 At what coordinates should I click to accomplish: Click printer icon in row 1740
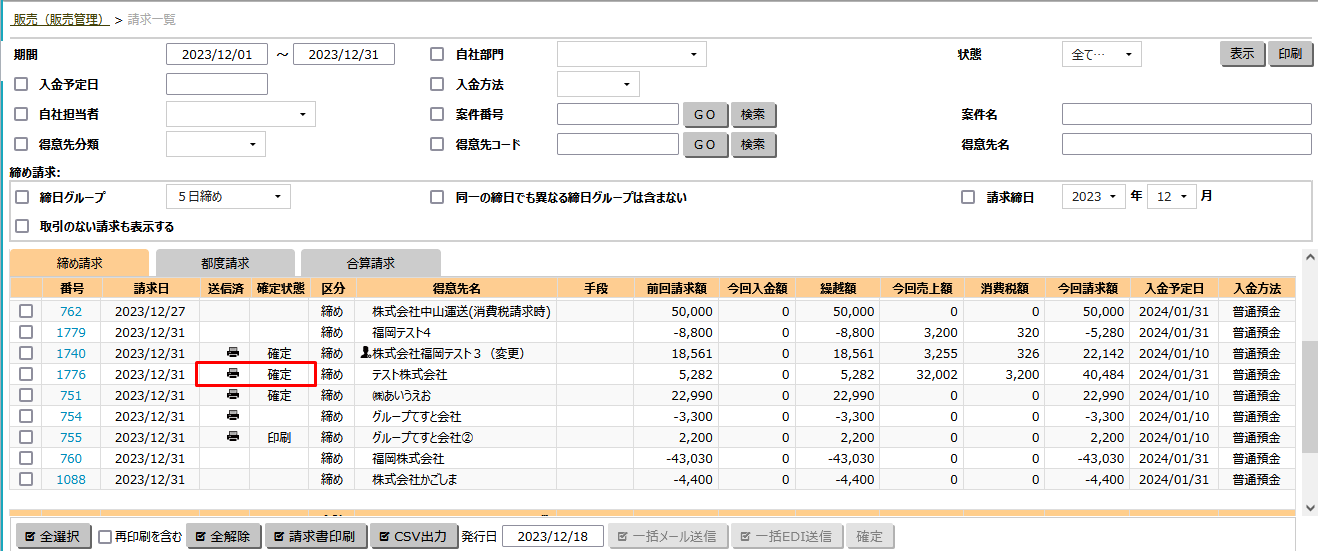click(233, 353)
